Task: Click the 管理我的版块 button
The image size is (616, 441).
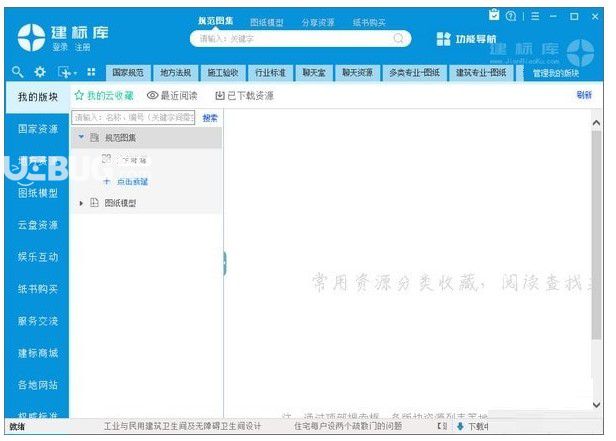Action: (556, 73)
